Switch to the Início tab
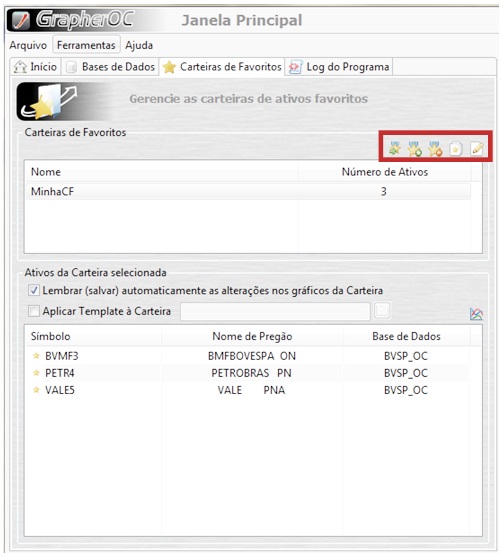Image resolution: width=501 pixels, height=556 pixels. point(35,67)
